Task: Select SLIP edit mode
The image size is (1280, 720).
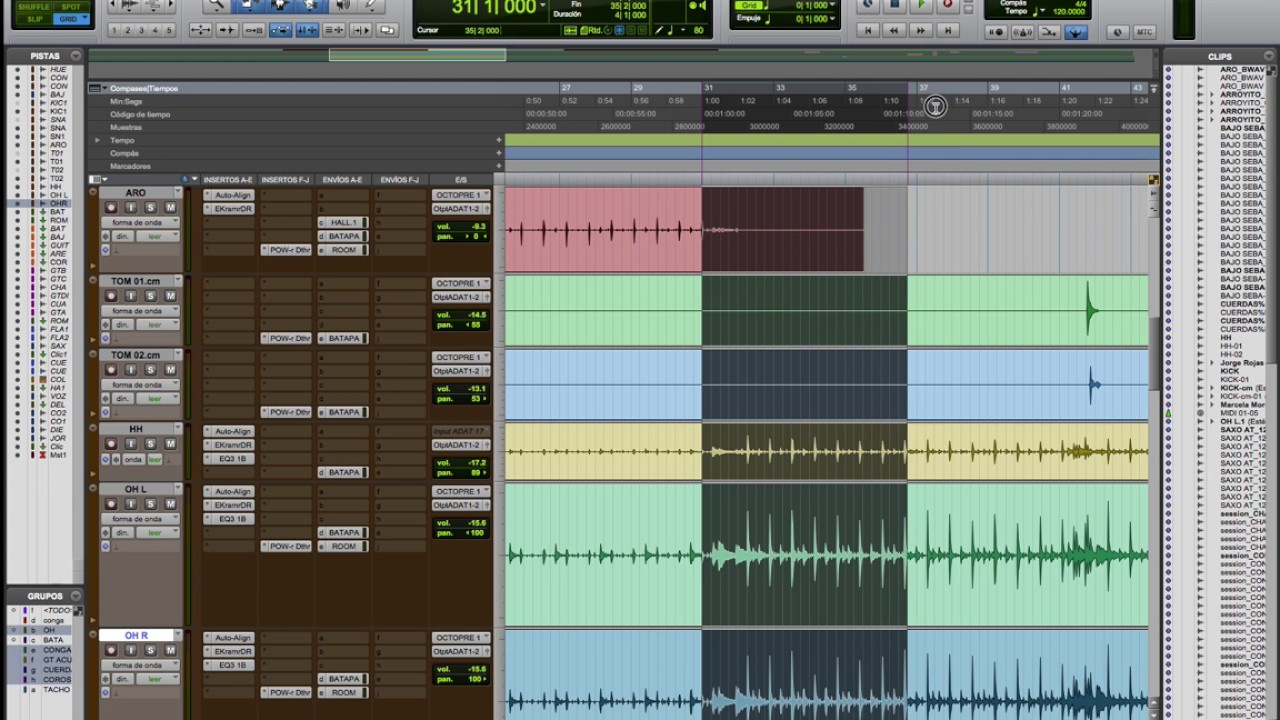Action: (x=36, y=19)
